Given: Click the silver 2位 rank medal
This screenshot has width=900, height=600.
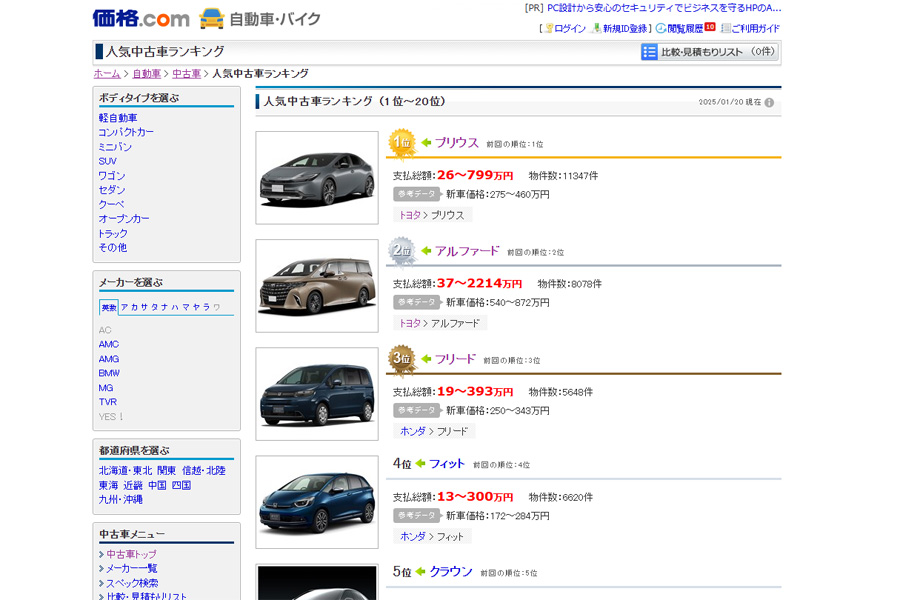Looking at the screenshot, I should click(402, 251).
